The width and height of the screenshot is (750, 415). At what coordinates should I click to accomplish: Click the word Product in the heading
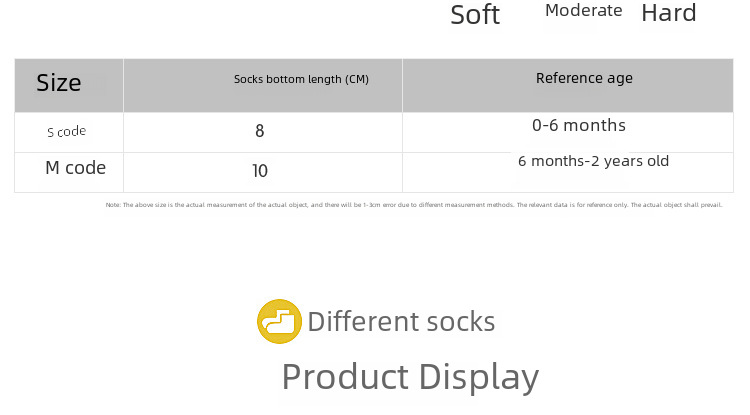(345, 377)
